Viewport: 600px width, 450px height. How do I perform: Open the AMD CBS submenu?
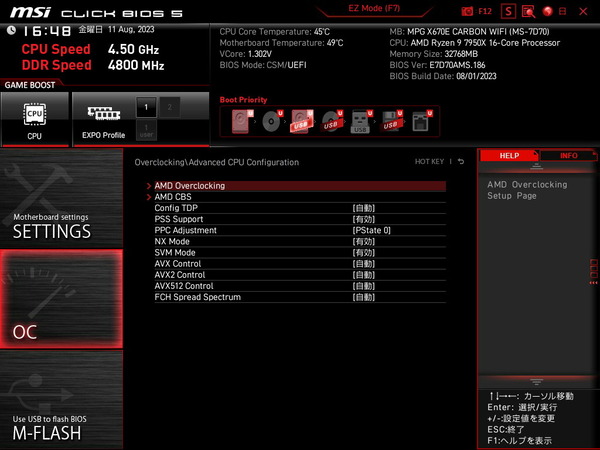(300, 197)
